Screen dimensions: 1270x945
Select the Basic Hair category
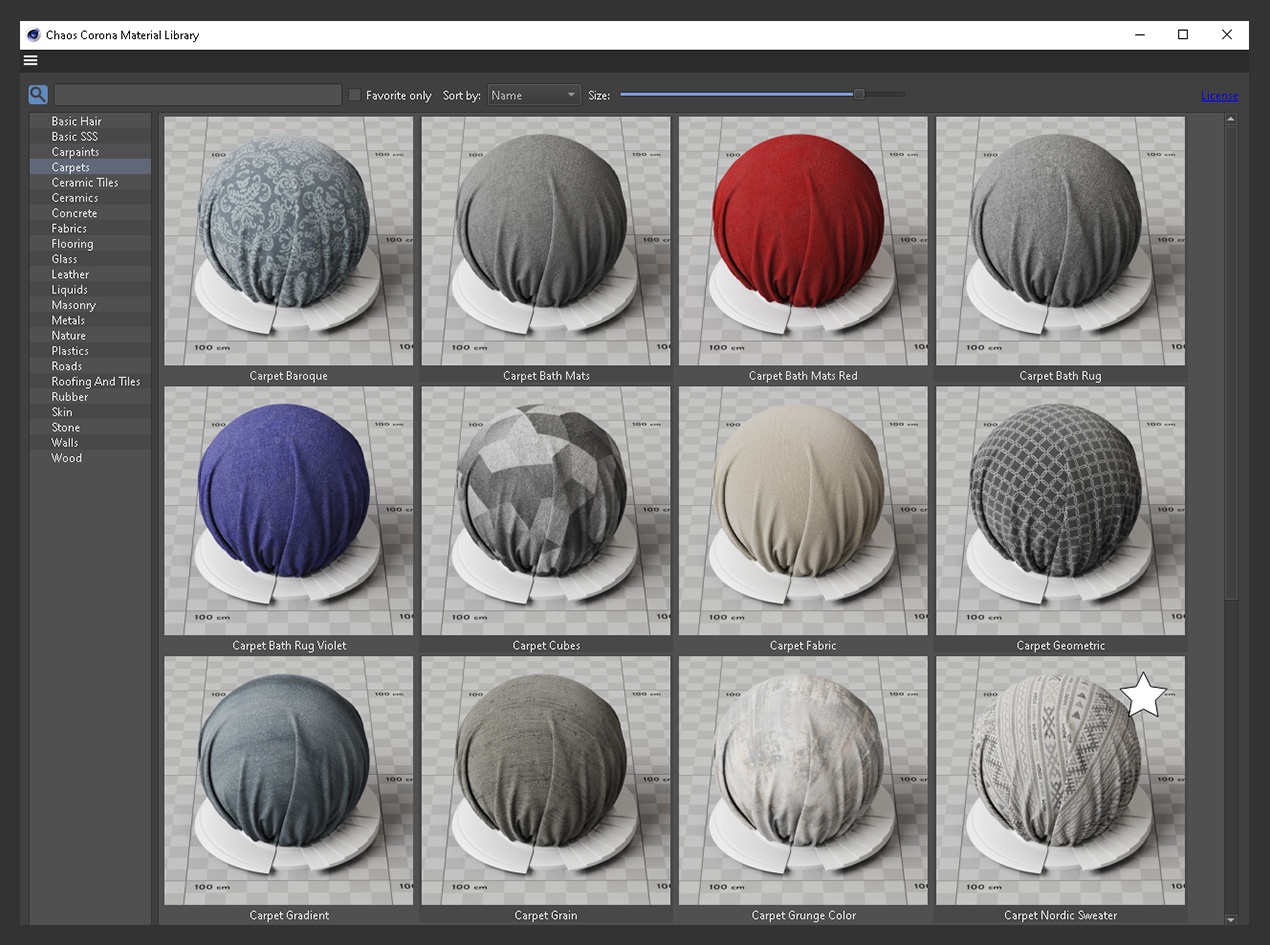click(x=90, y=121)
